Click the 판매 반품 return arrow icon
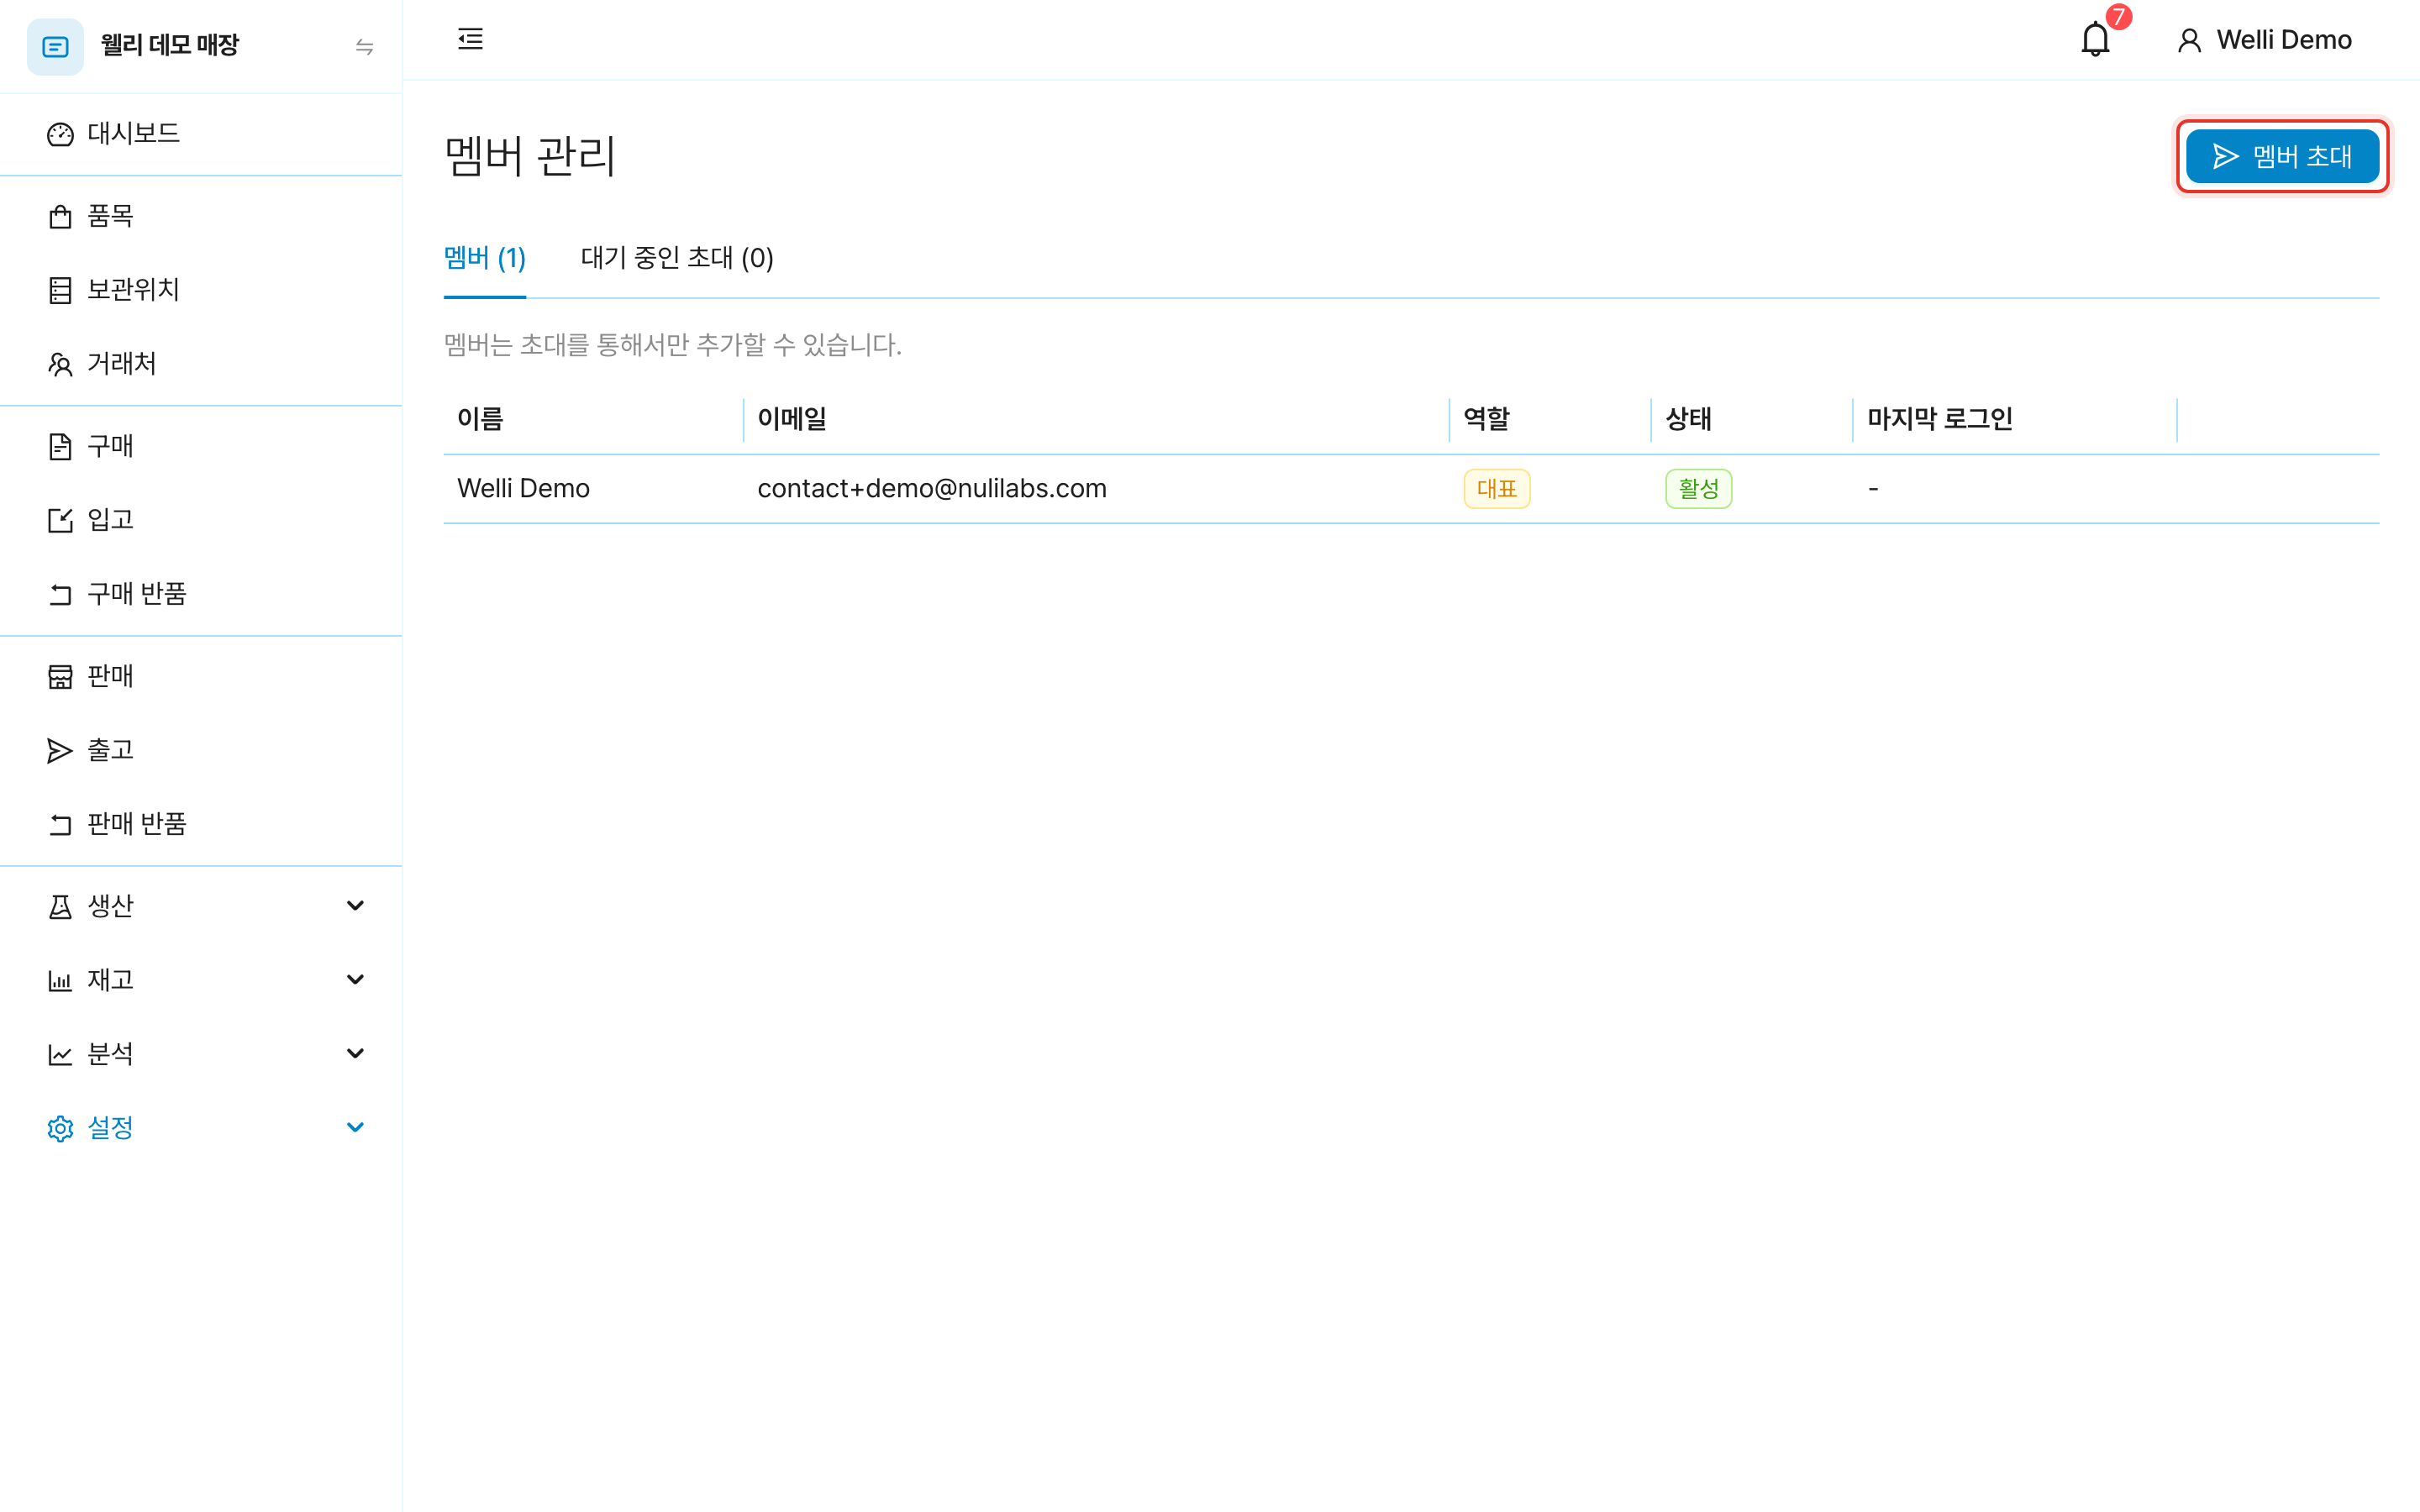 (x=60, y=824)
